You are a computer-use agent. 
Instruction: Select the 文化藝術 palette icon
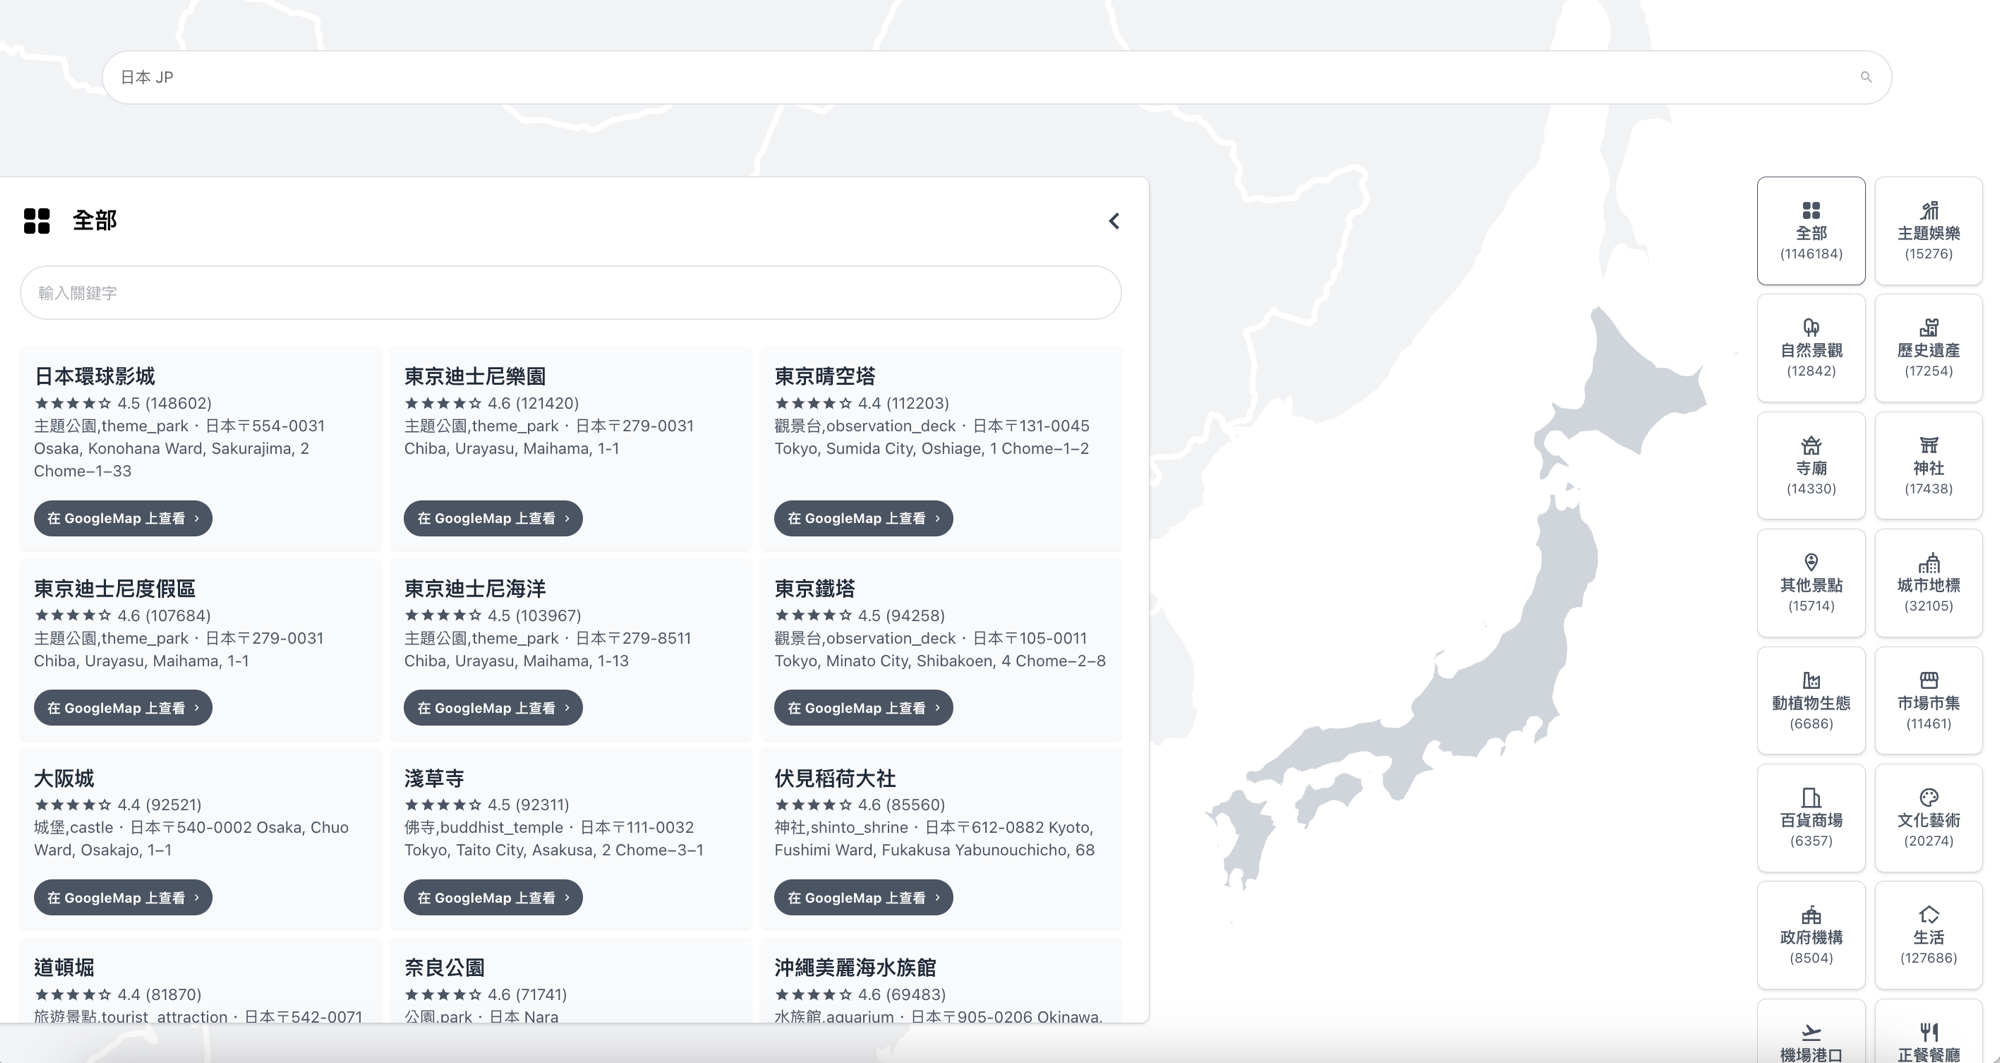click(x=1929, y=798)
